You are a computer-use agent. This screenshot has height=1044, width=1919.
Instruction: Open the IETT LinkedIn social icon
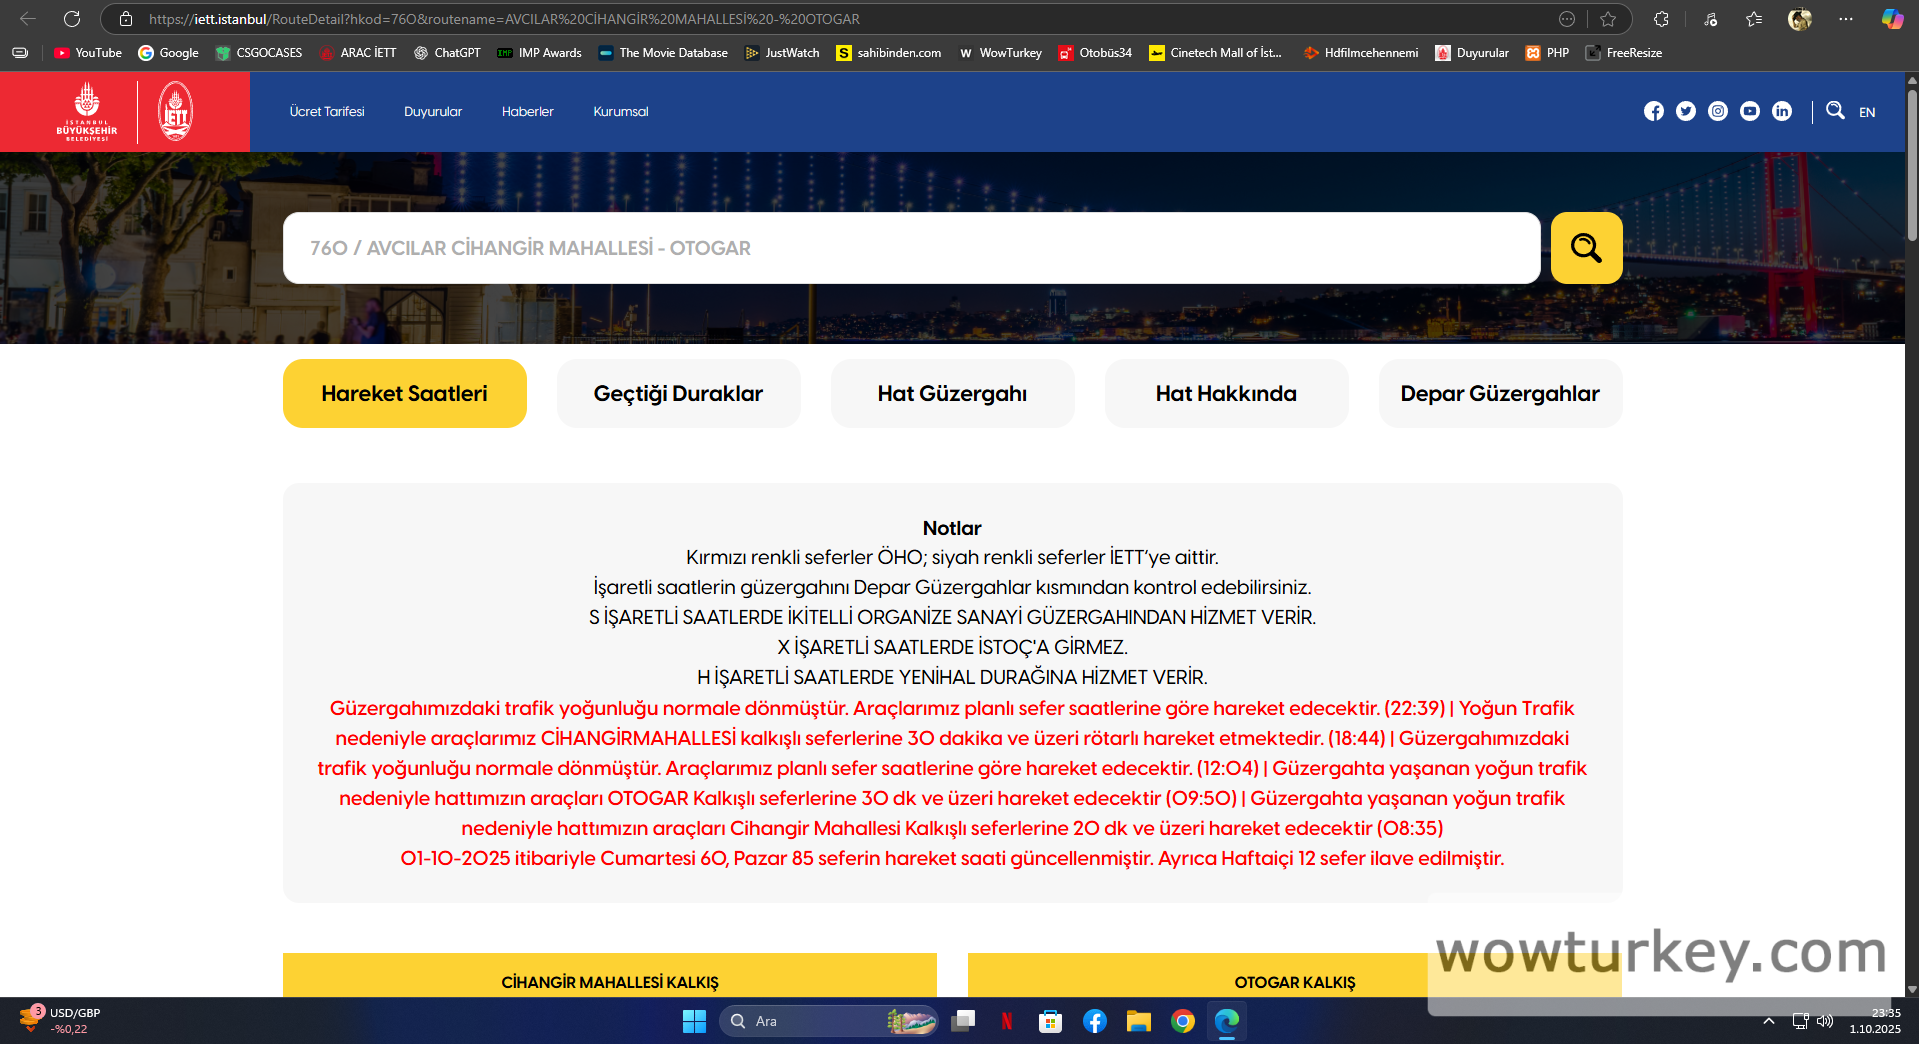[x=1782, y=112]
